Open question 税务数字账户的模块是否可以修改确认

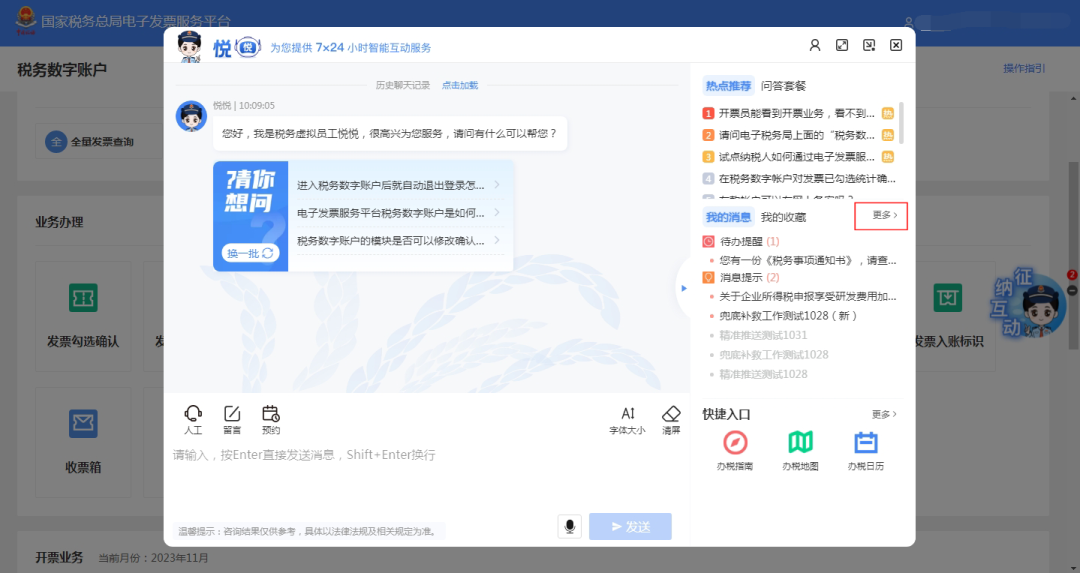click(399, 240)
